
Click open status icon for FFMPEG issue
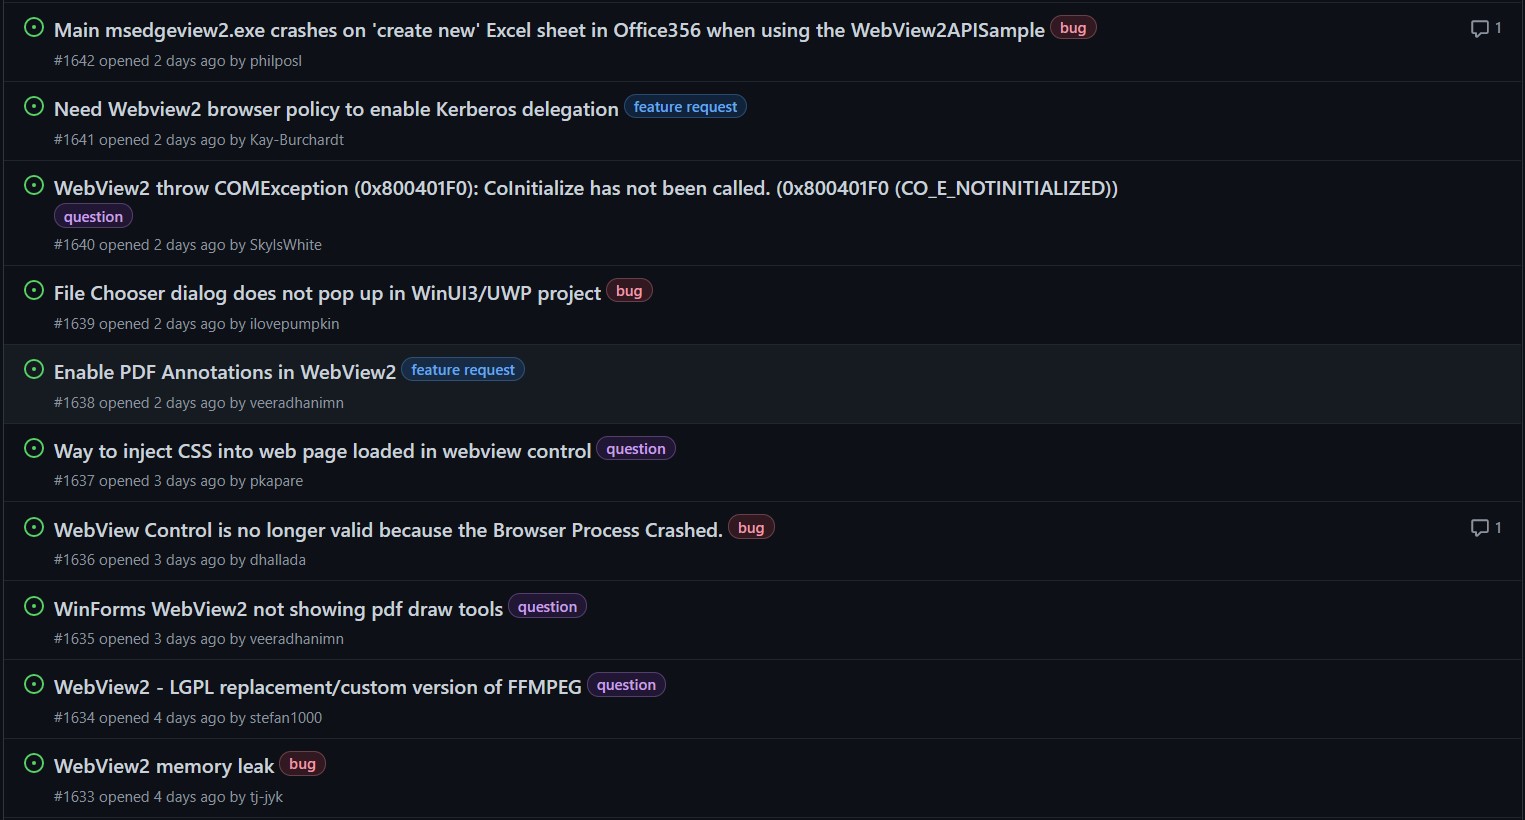tap(34, 685)
